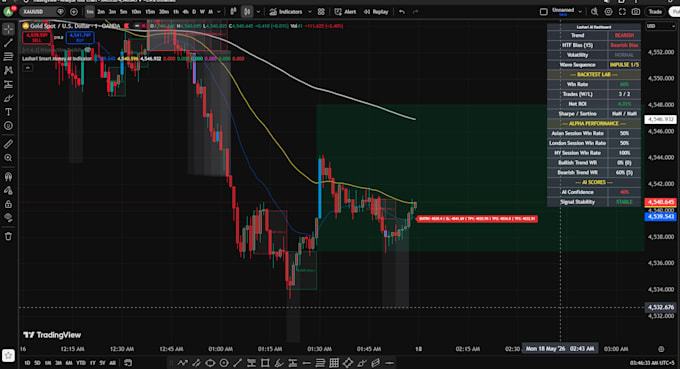Viewport: 680px width, 369px height.
Task: Open the chart patterns tool group
Action: coord(8,70)
